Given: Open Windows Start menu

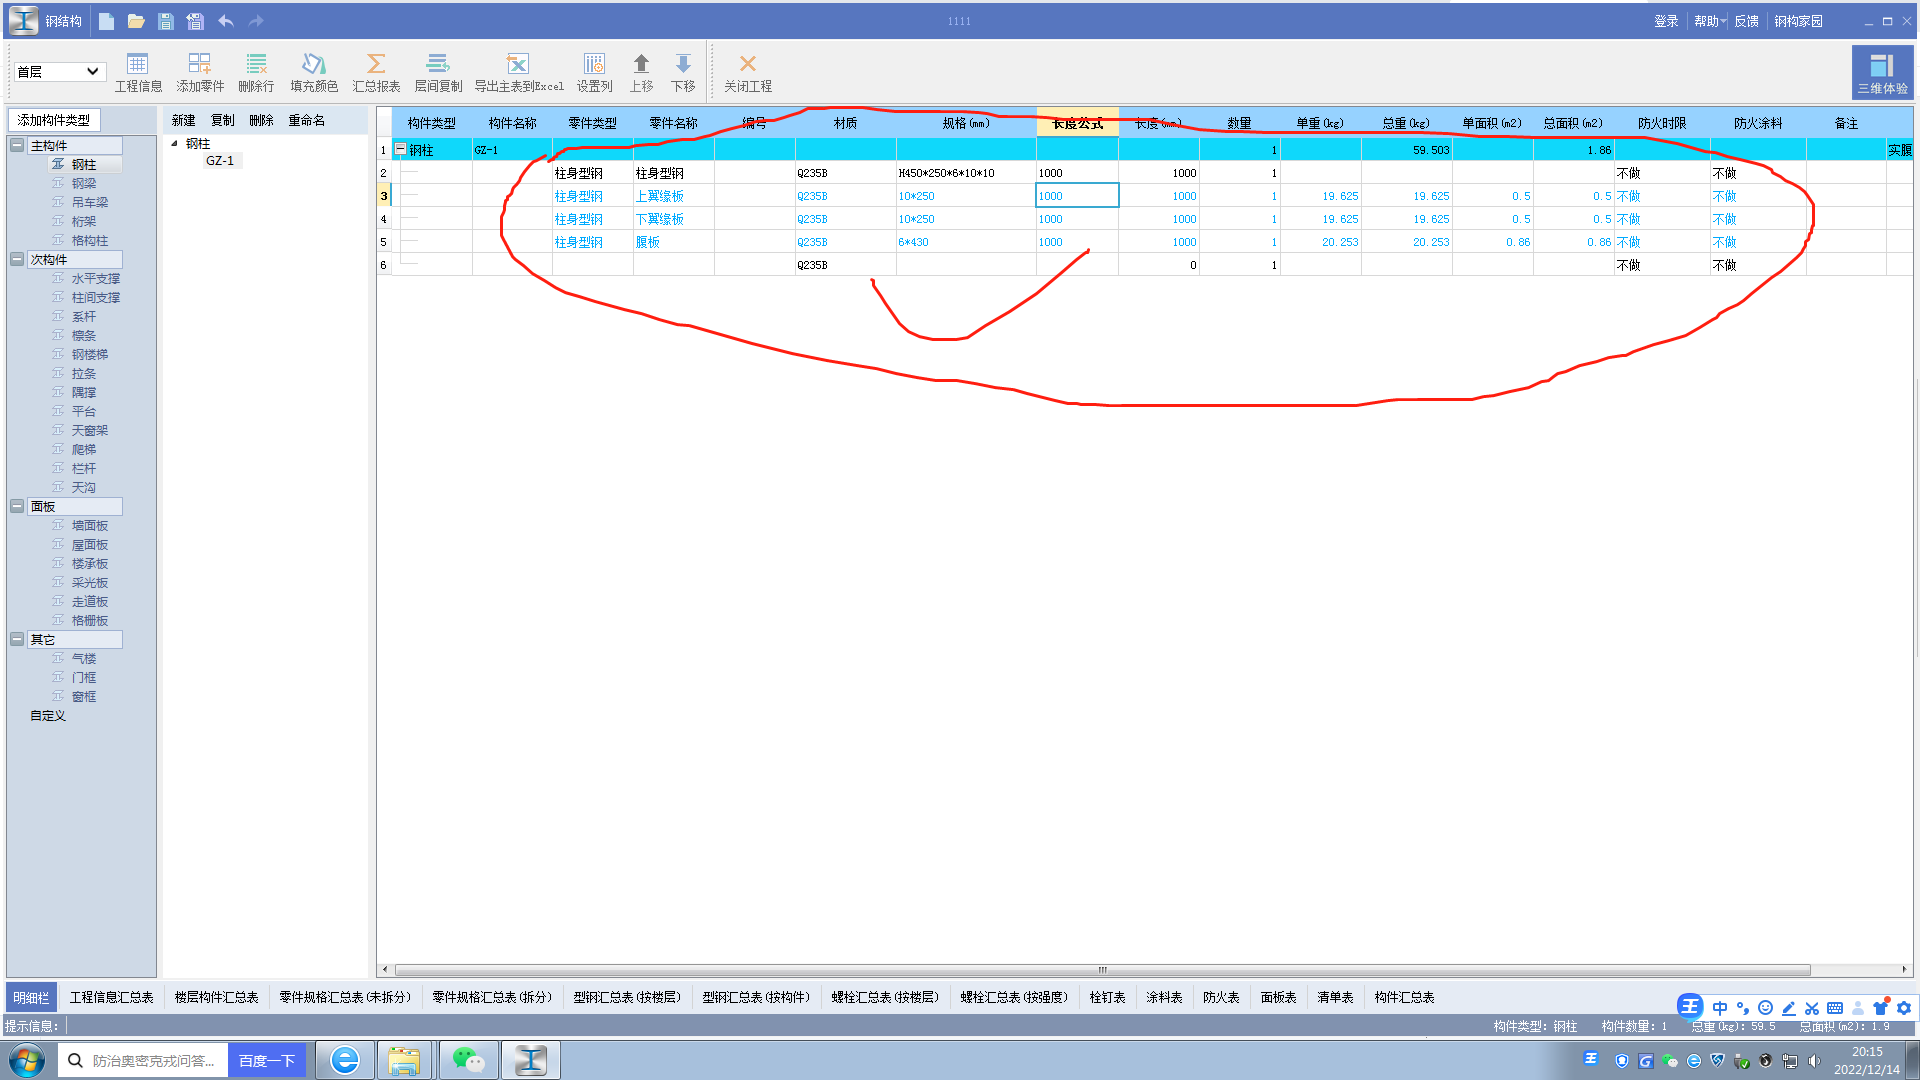Looking at the screenshot, I should [x=27, y=1060].
